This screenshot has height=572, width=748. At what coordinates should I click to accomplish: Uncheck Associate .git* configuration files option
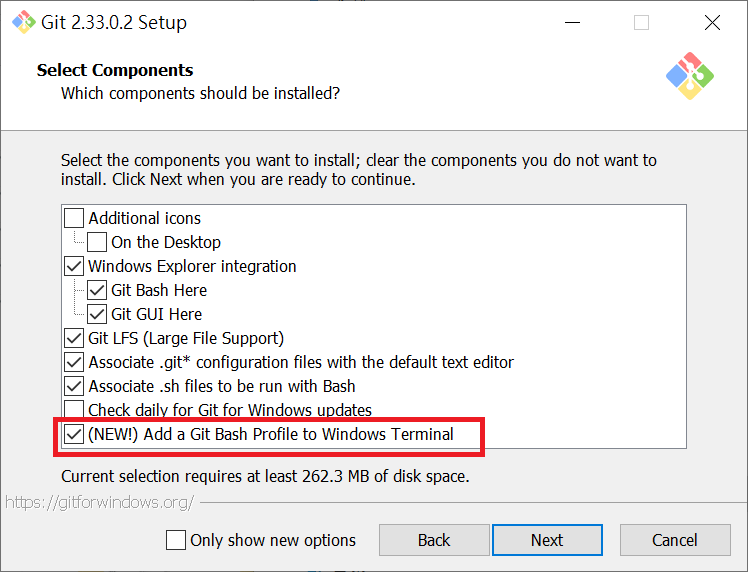coord(74,362)
